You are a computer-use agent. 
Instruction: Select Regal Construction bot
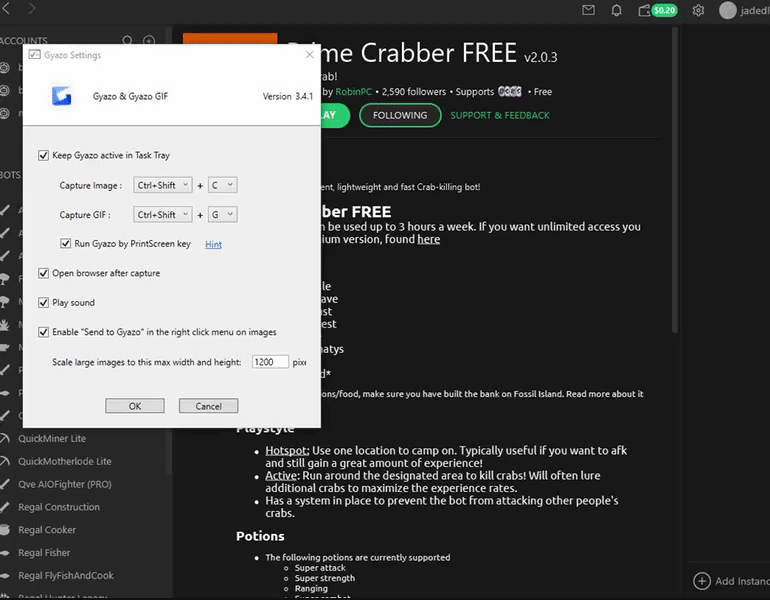tap(59, 507)
